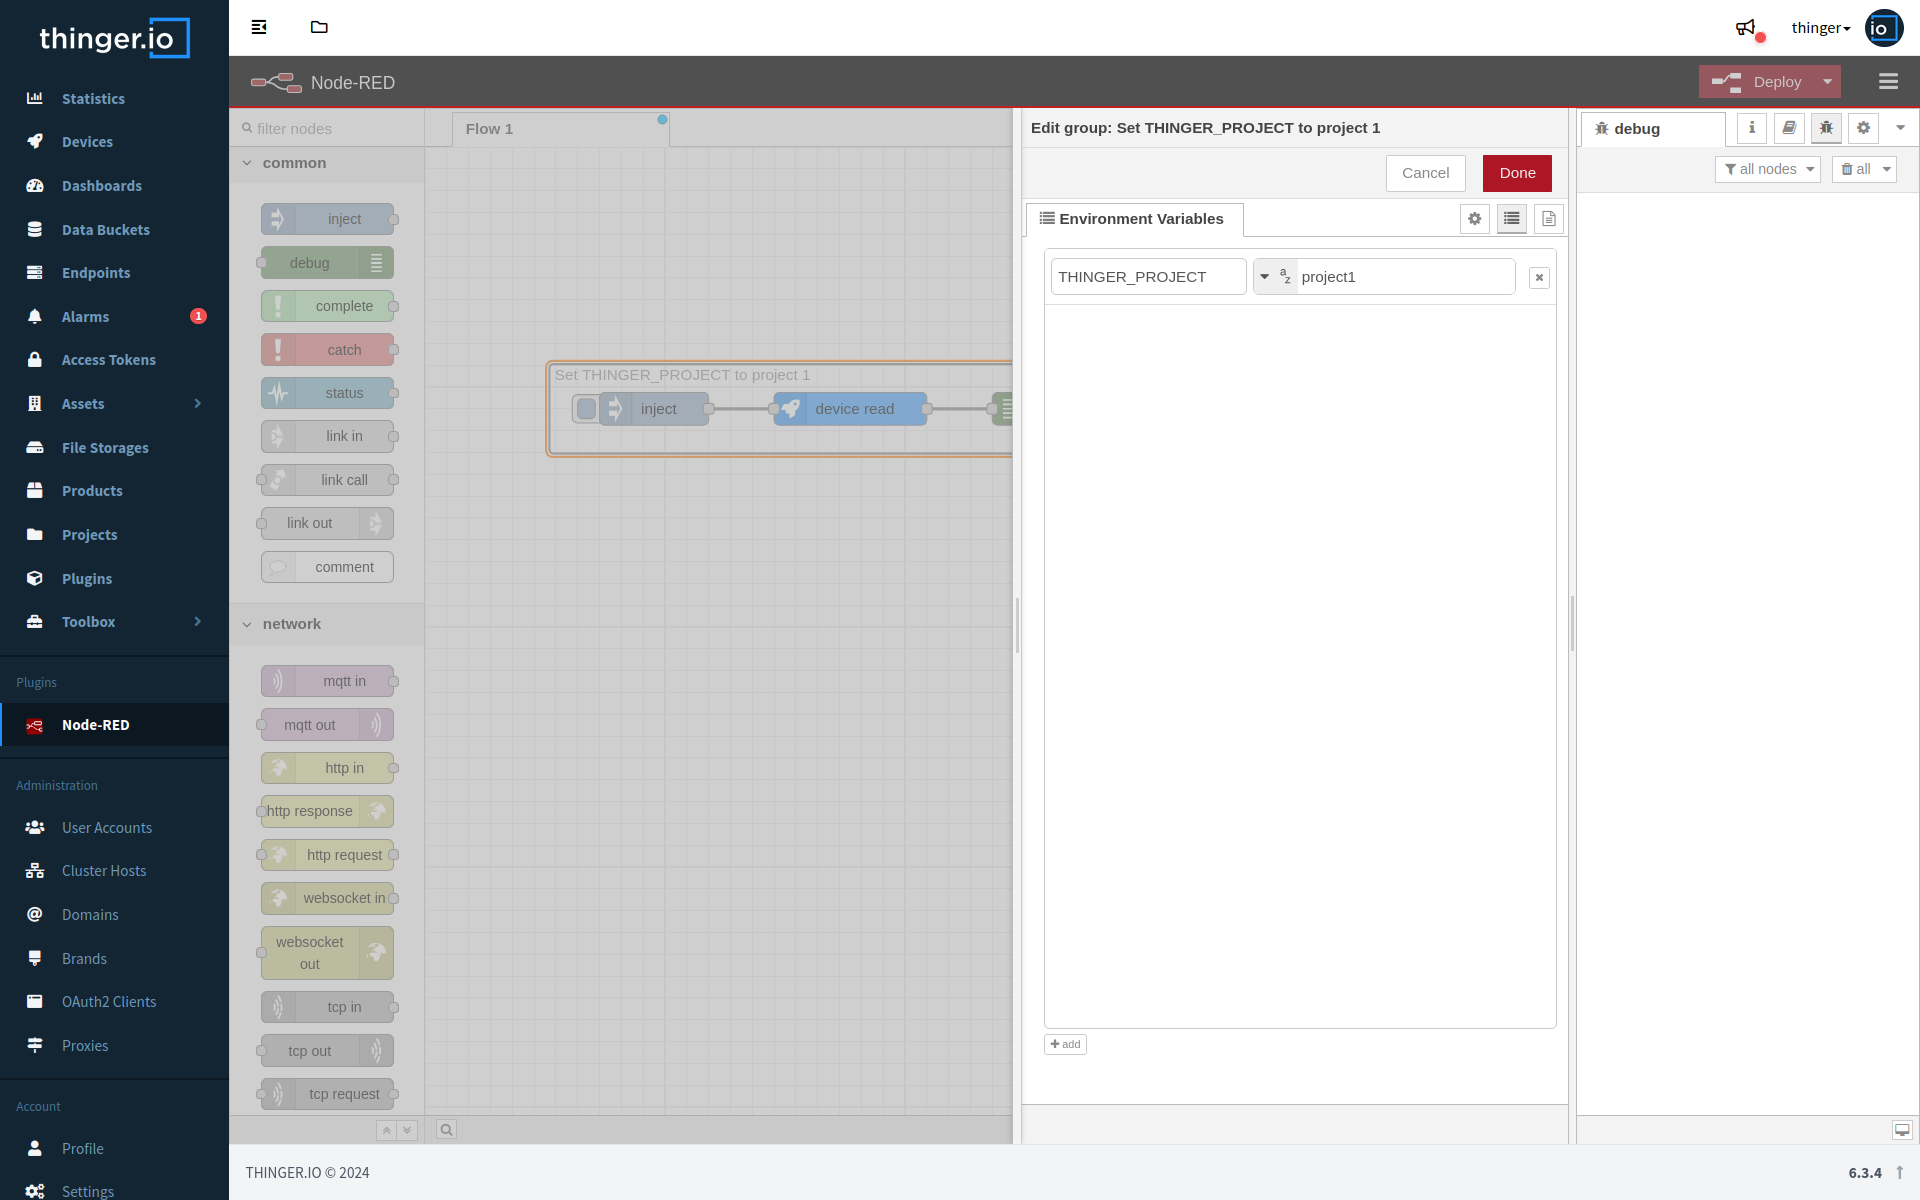The width and height of the screenshot is (1920, 1200).
Task: Open the help book sidebar icon
Action: [x=1789, y=128]
